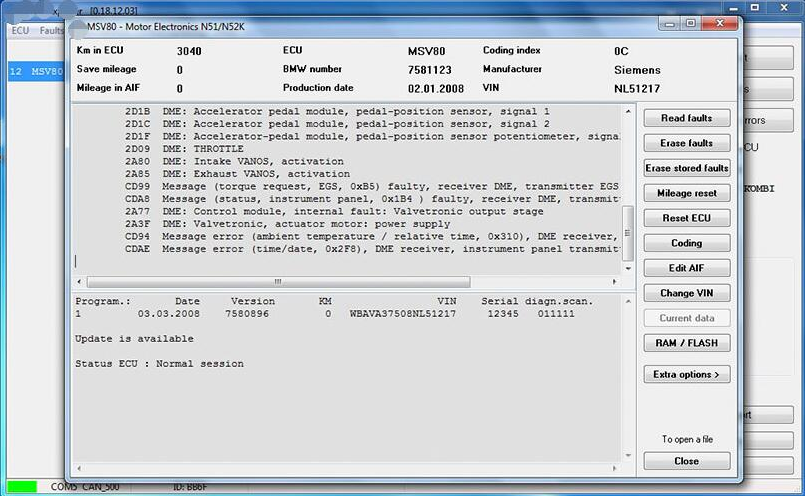Image resolution: width=805 pixels, height=496 pixels.
Task: Click Km in ECU value 3040
Action: 189,51
